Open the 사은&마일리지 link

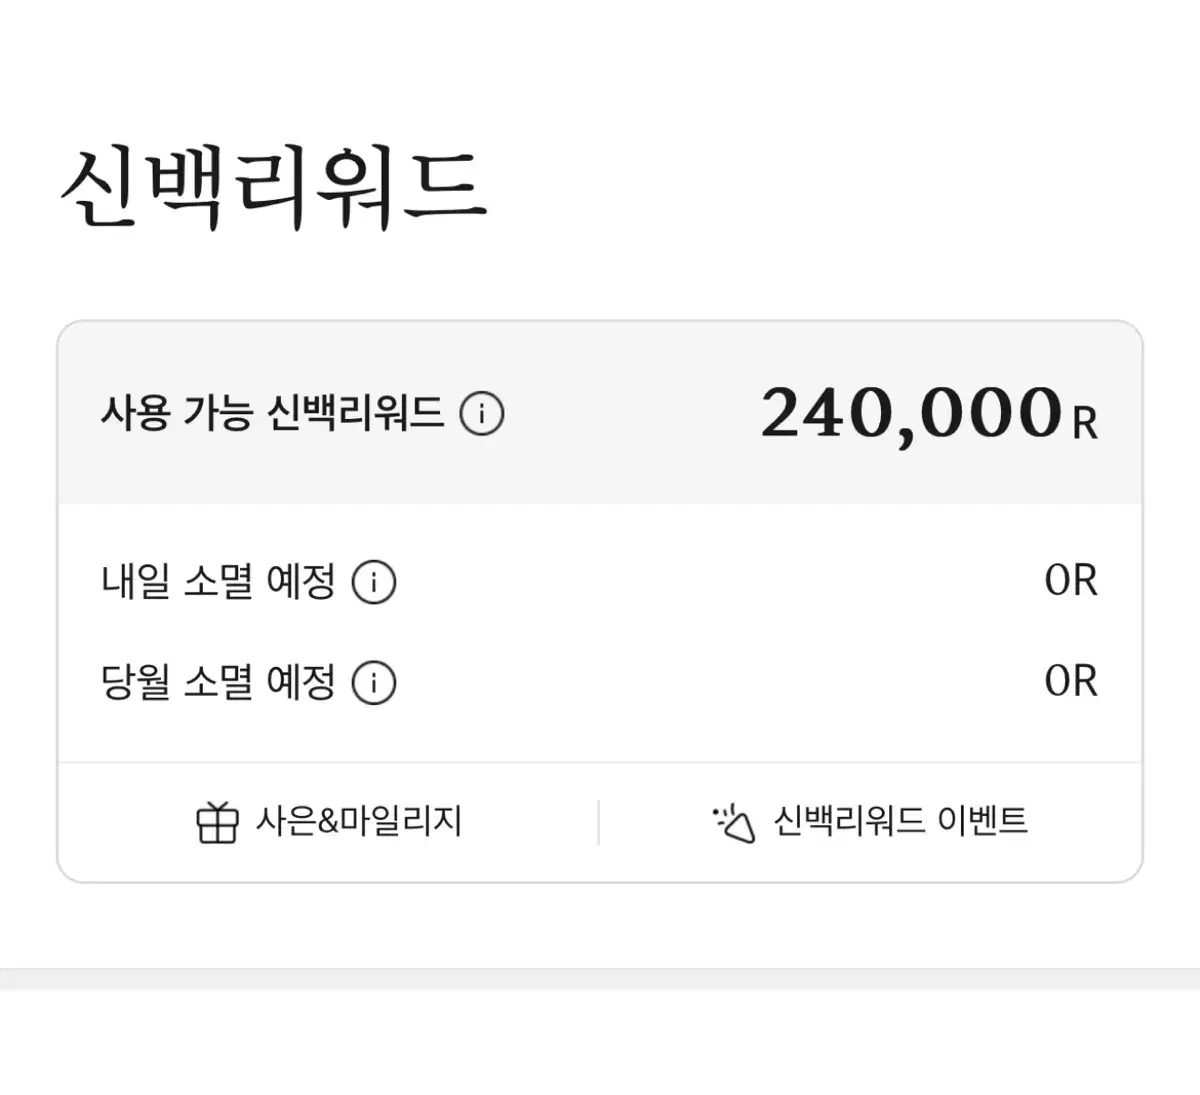(x=359, y=822)
